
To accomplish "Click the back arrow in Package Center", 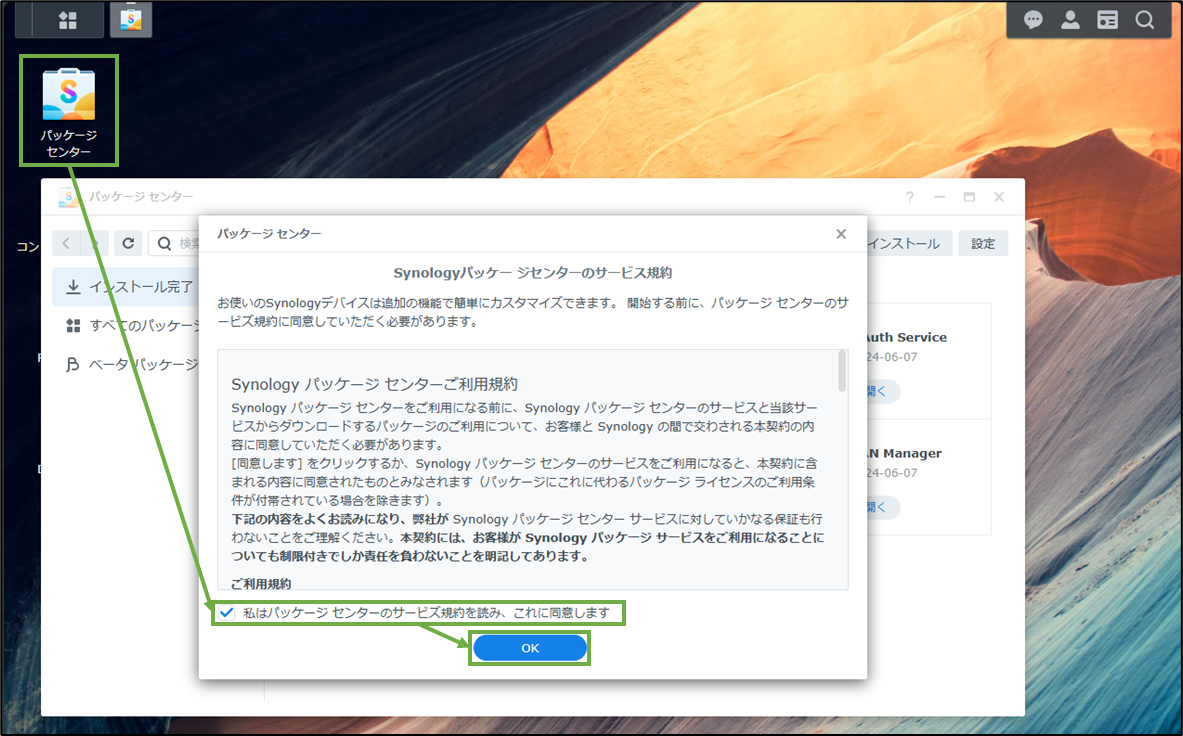I will [66, 243].
